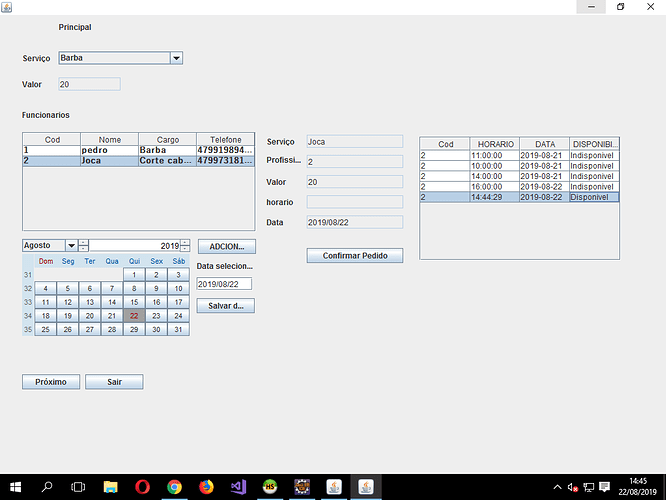Open the active Java app taskbar icon
This screenshot has height=500, width=666.
pos(366,487)
